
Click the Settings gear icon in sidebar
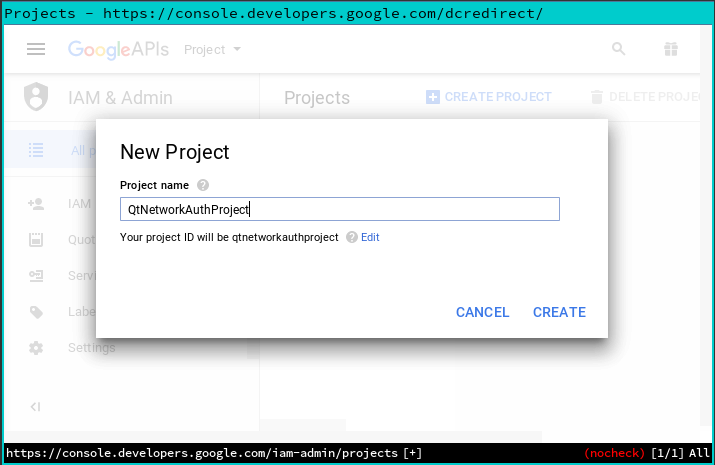pos(36,348)
